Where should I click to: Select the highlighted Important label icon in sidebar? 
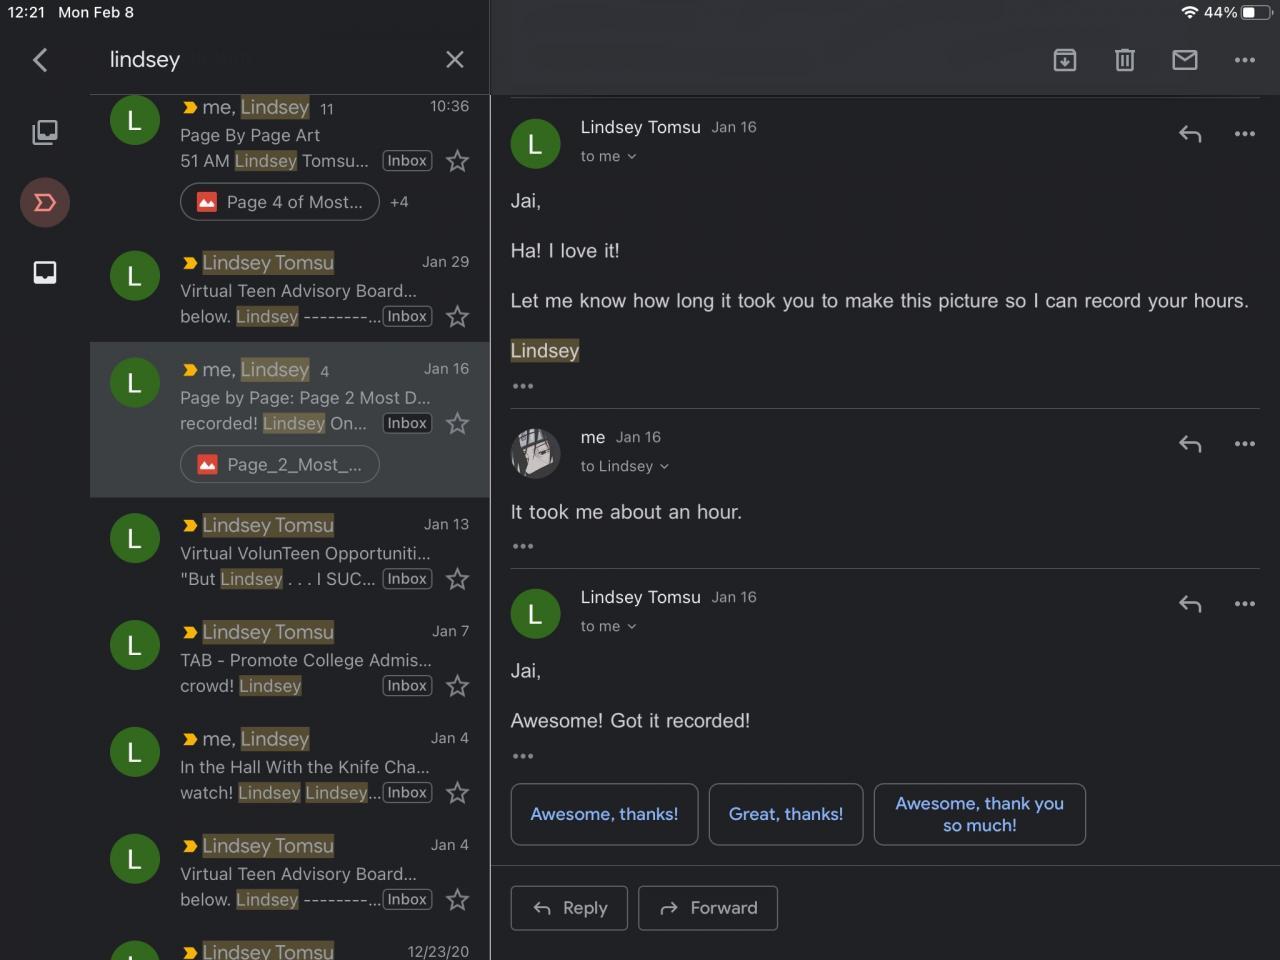45,202
